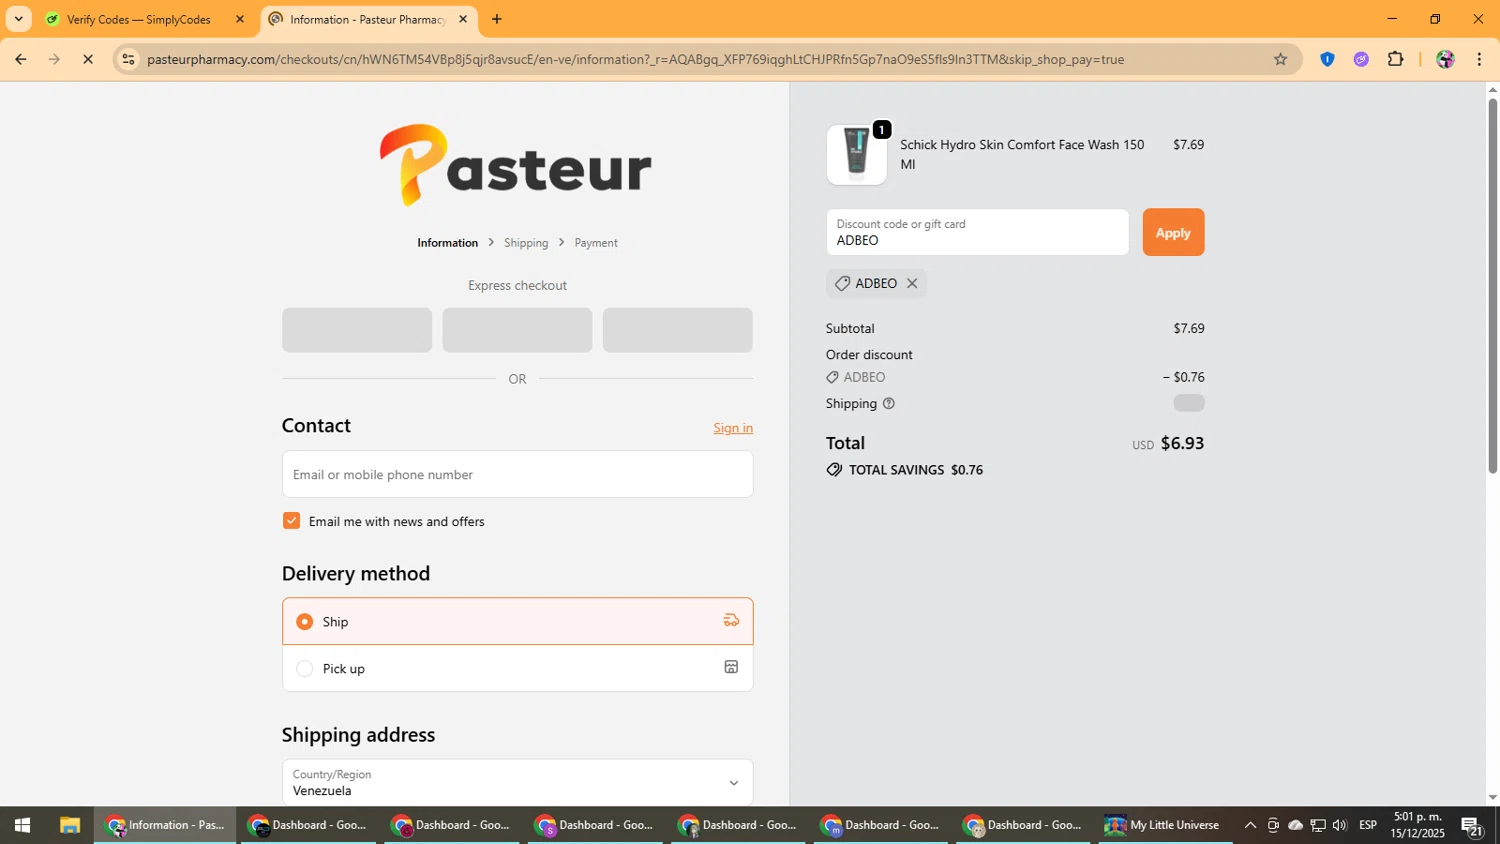Click the page vertical scrollbar thumb
The height and width of the screenshot is (844, 1500).
[x=1492, y=285]
